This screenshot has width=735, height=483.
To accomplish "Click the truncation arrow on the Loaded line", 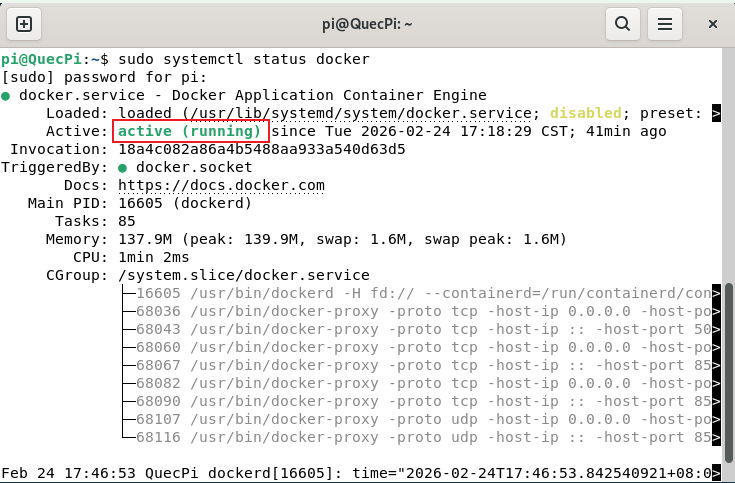I will 716,114.
